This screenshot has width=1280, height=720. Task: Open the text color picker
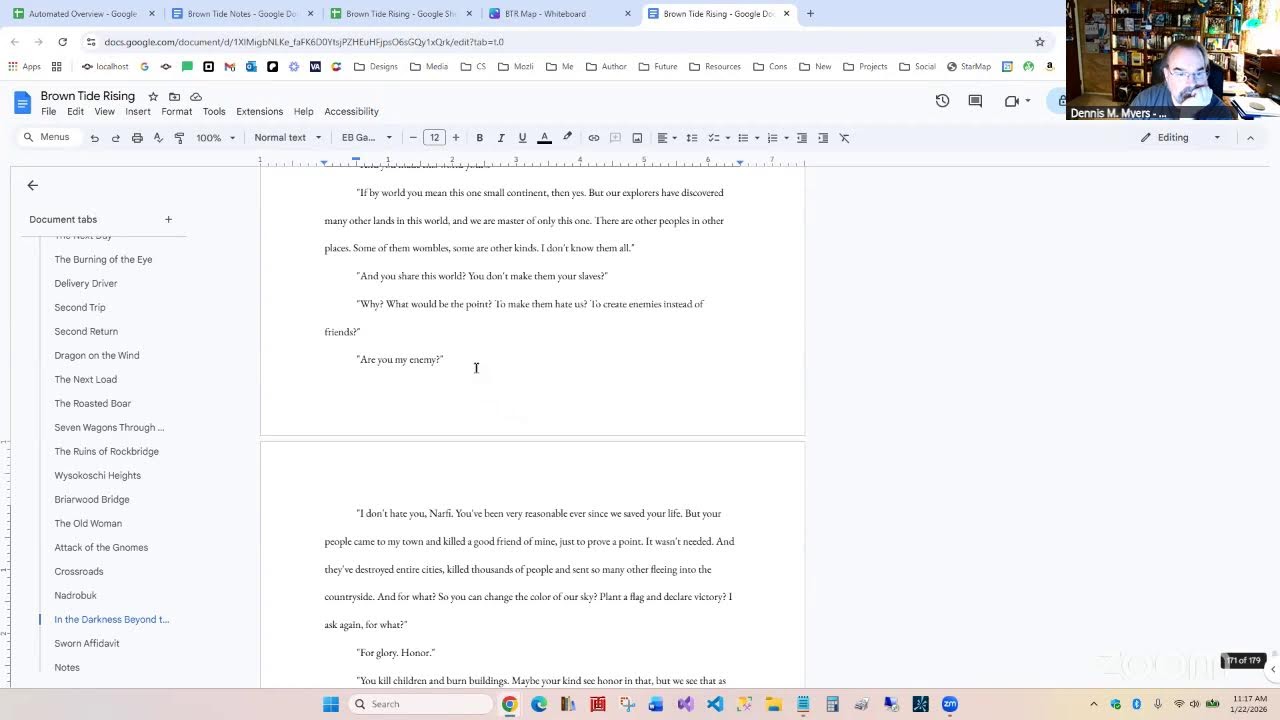(544, 138)
